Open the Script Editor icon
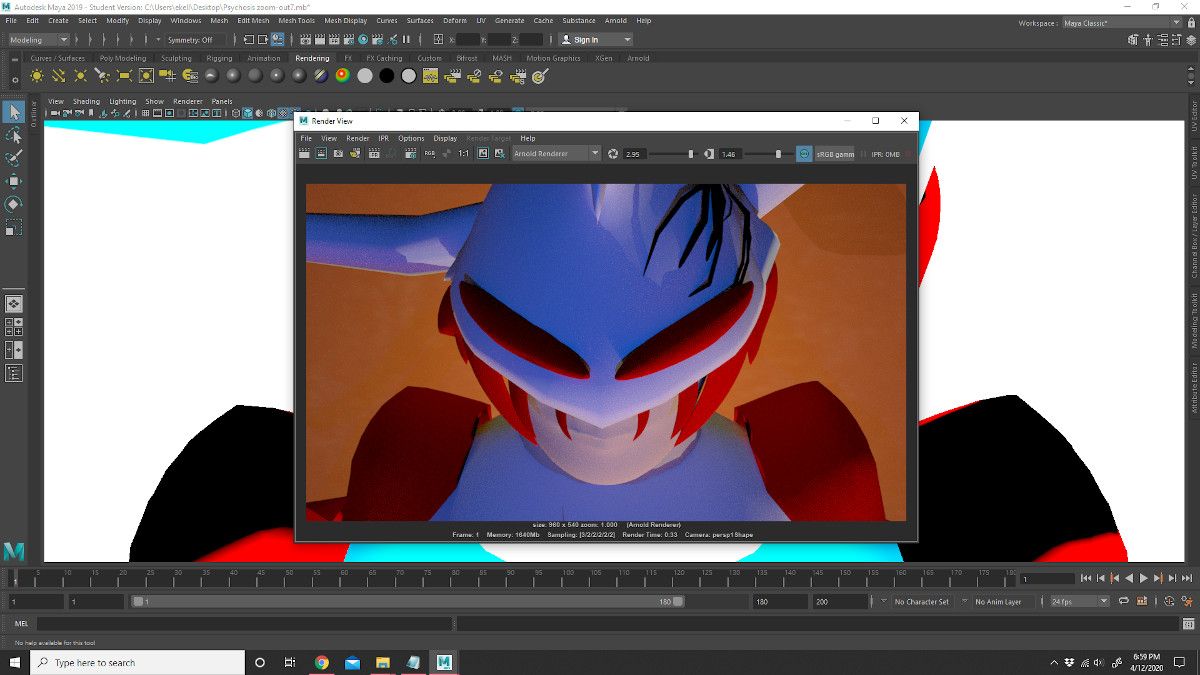 pos(1188,624)
